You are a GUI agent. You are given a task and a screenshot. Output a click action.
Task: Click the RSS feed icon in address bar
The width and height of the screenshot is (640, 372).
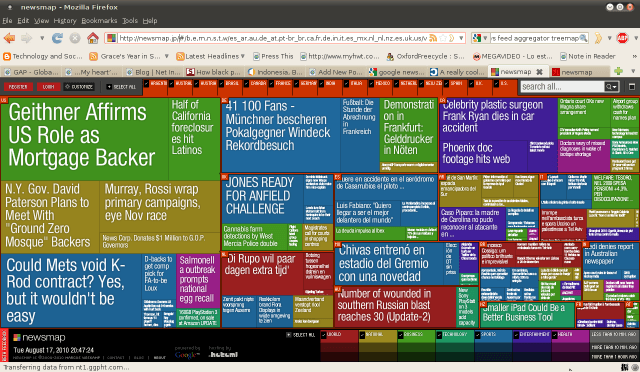[x=433, y=38]
